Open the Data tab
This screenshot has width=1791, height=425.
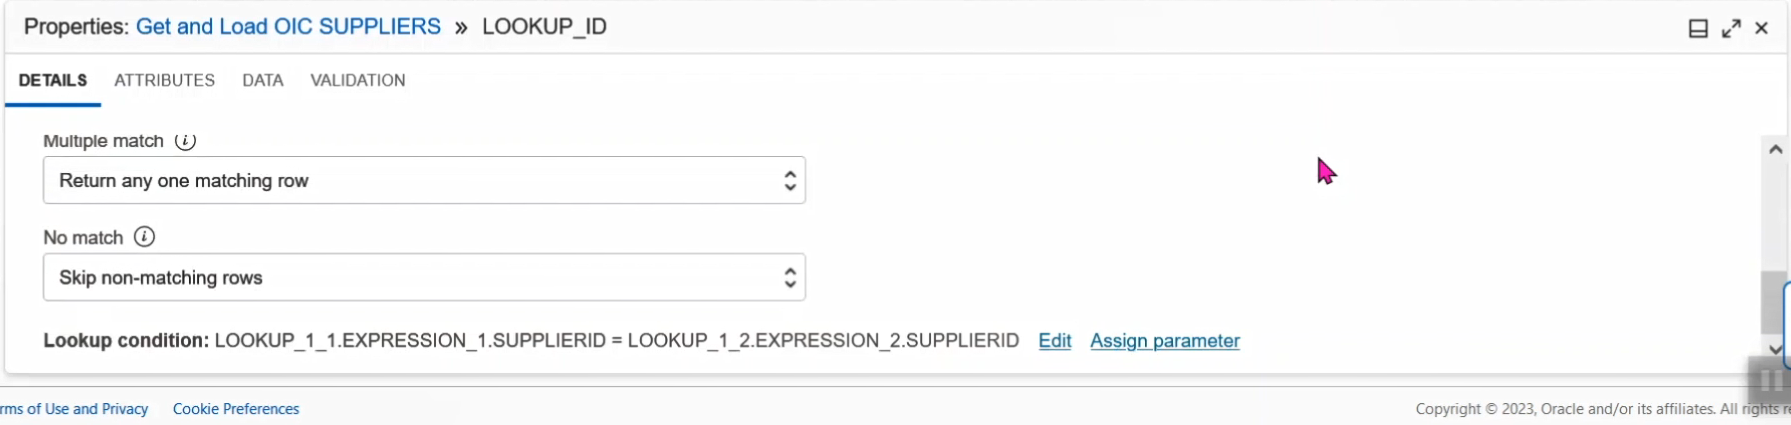point(263,80)
